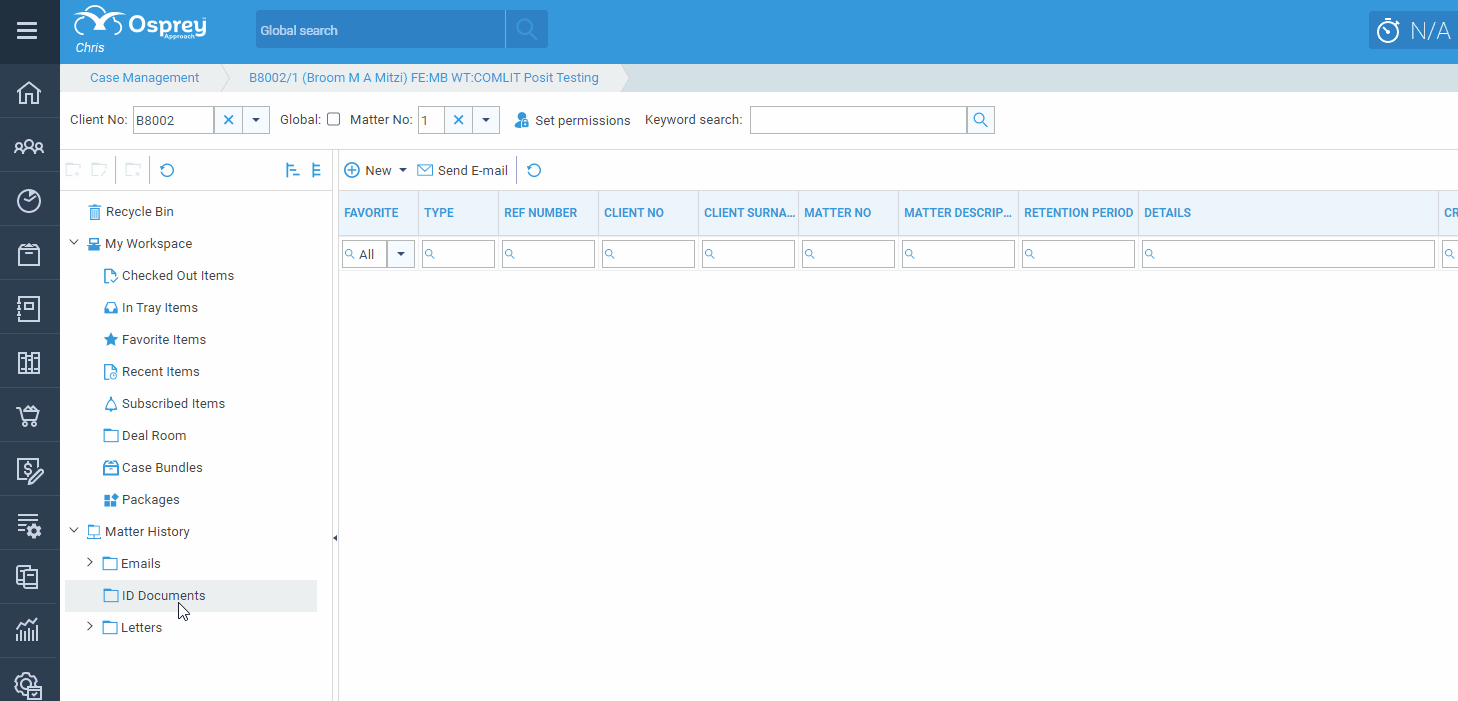Screen dimensions: 1458x701
Task: Click the timer stopwatch icon
Action: [1388, 31]
